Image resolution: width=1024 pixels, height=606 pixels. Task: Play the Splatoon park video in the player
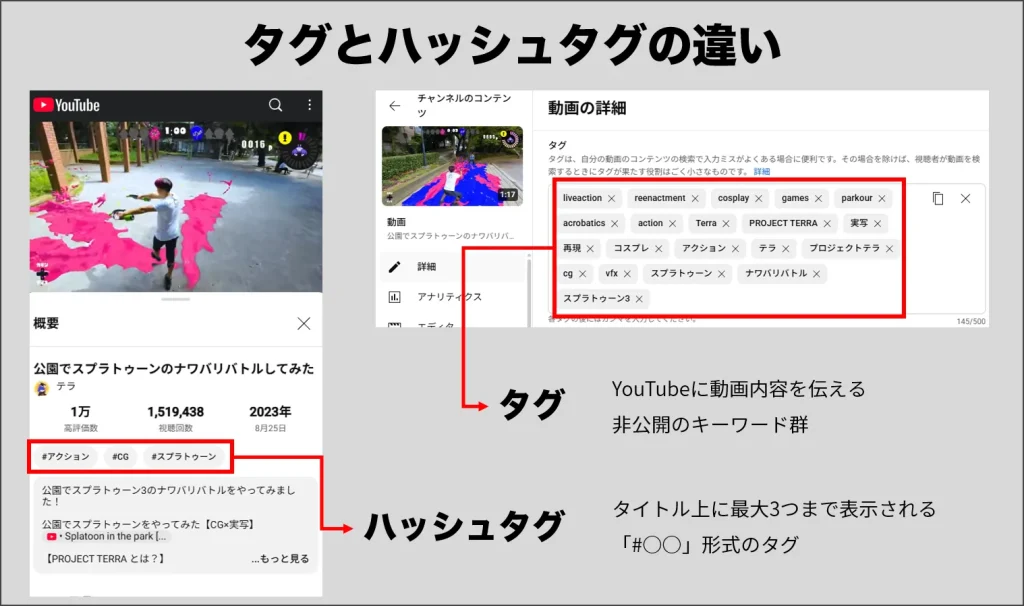point(176,206)
